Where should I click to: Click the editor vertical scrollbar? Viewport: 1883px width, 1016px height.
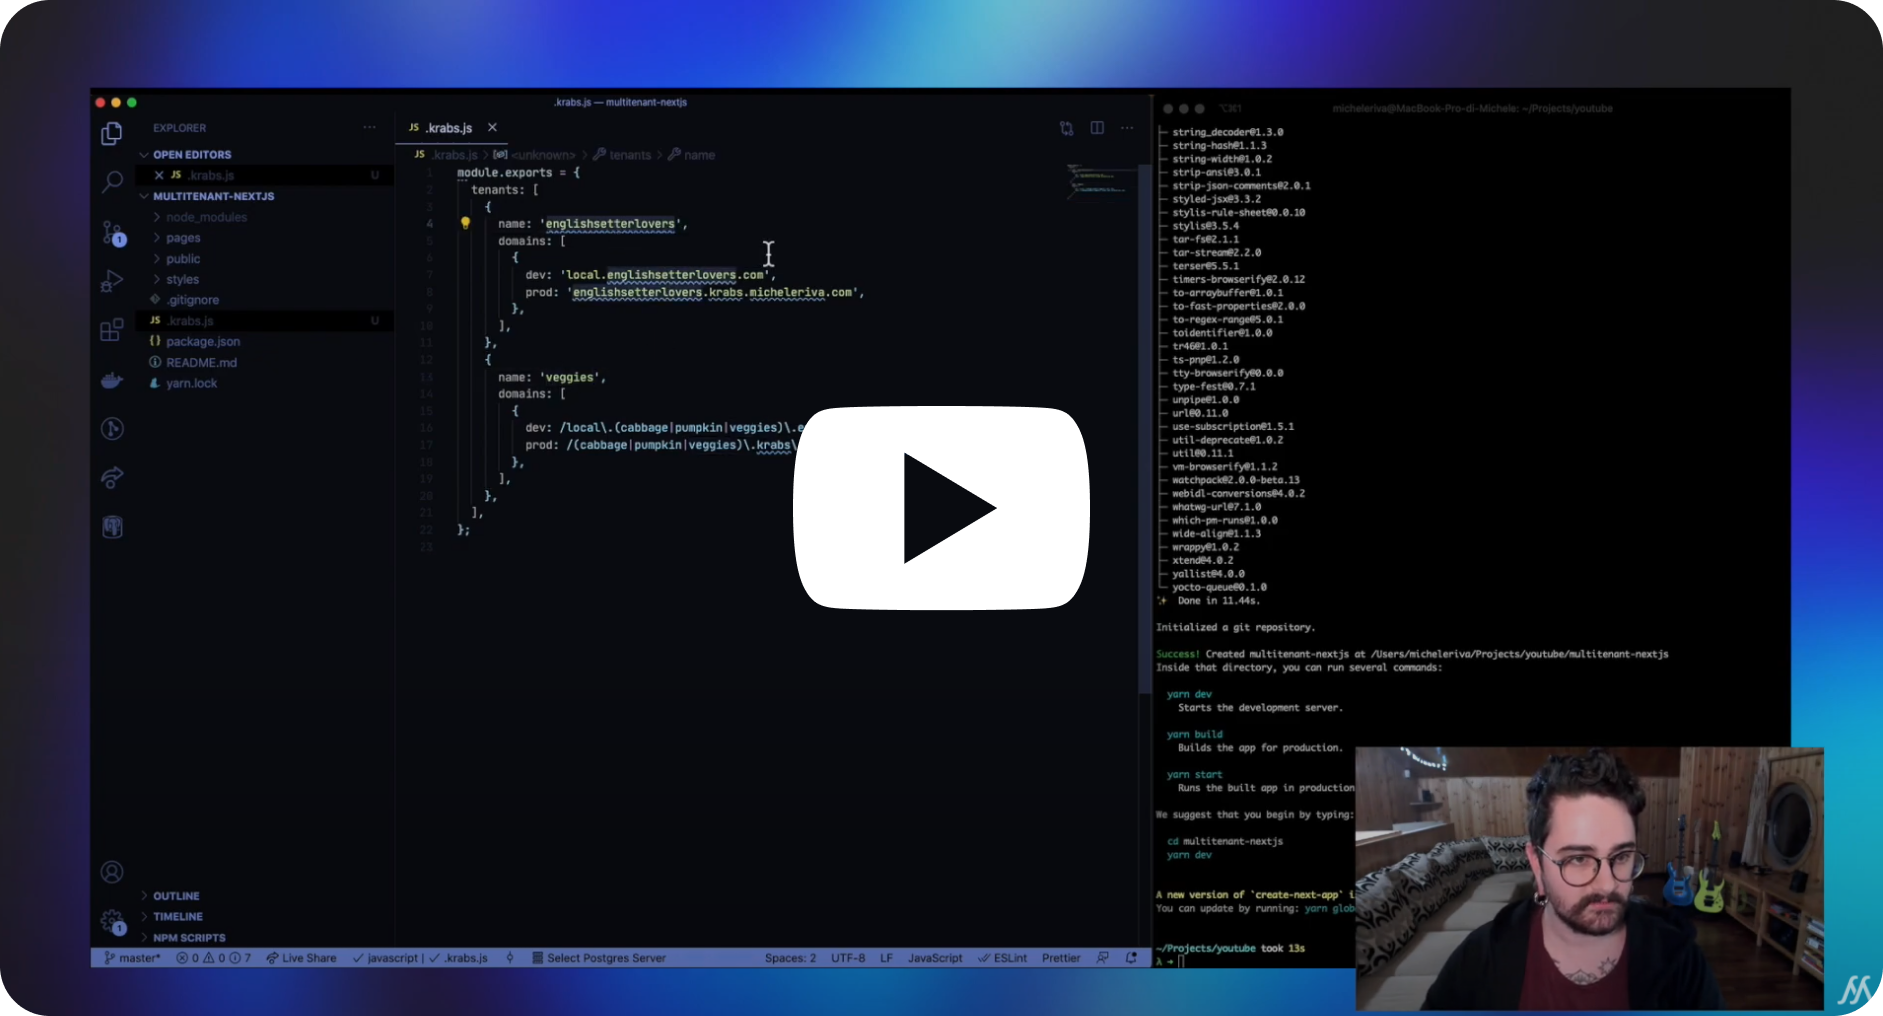pyautogui.click(x=1144, y=430)
